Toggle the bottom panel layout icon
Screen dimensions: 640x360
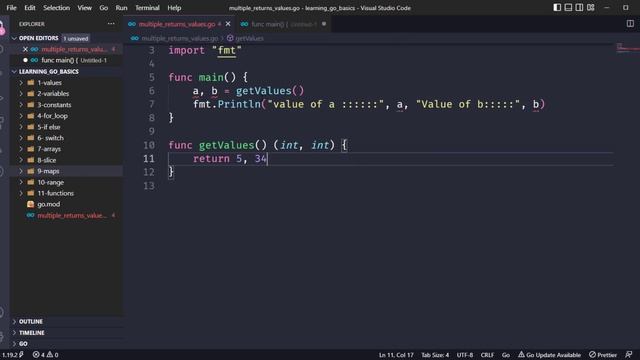[x=568, y=7]
